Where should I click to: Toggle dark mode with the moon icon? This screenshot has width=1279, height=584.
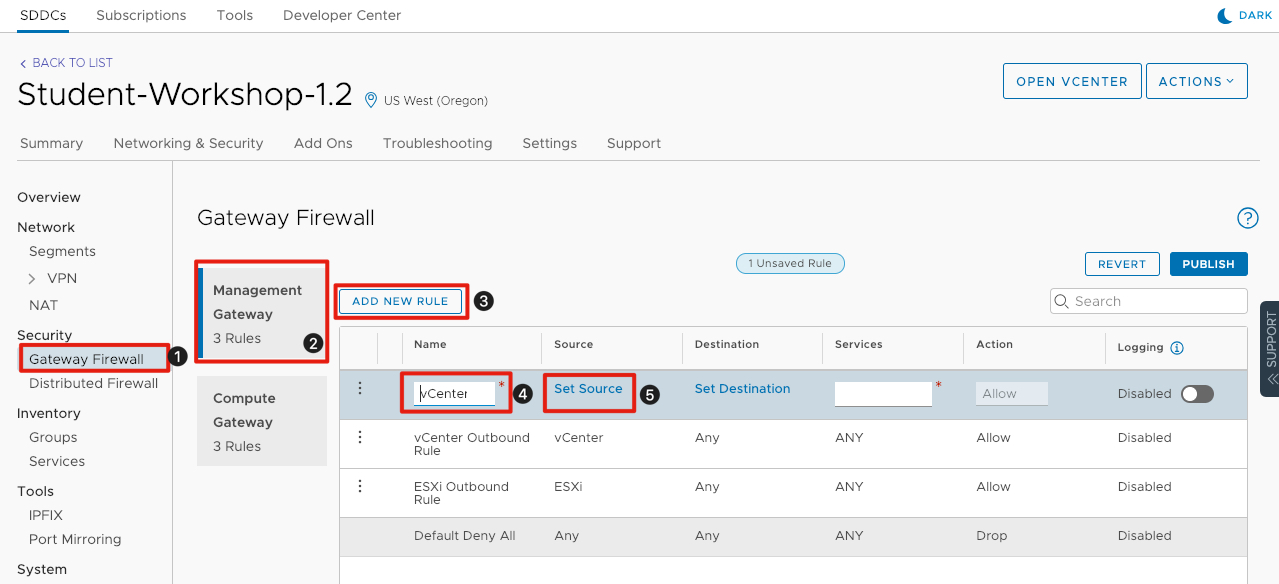[x=1224, y=16]
